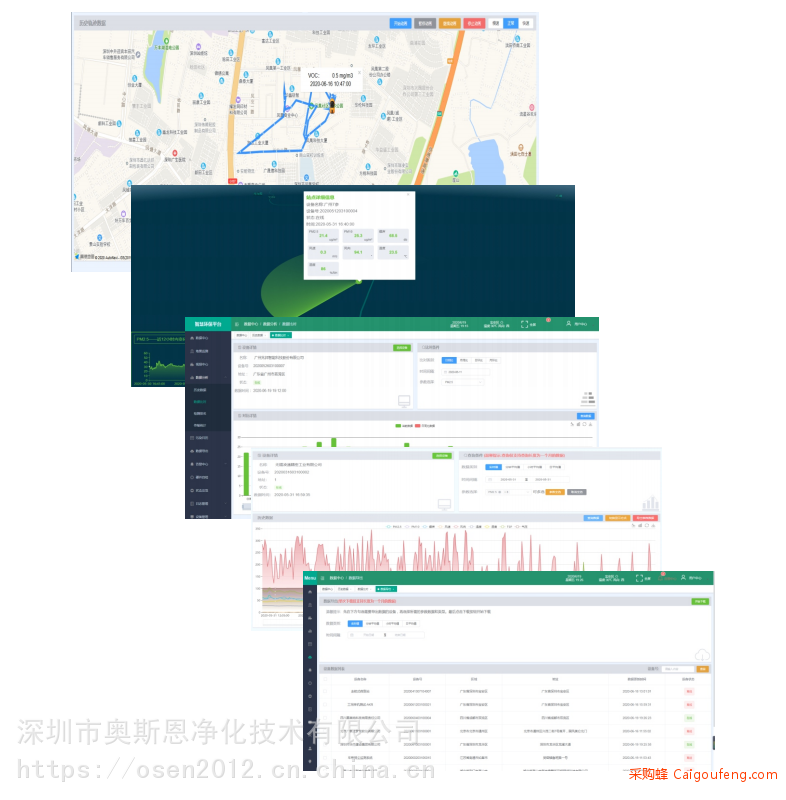Viewport: 786px width, 800px height.
Task: Switch to first tab in front window tab bar
Action: click(x=327, y=589)
